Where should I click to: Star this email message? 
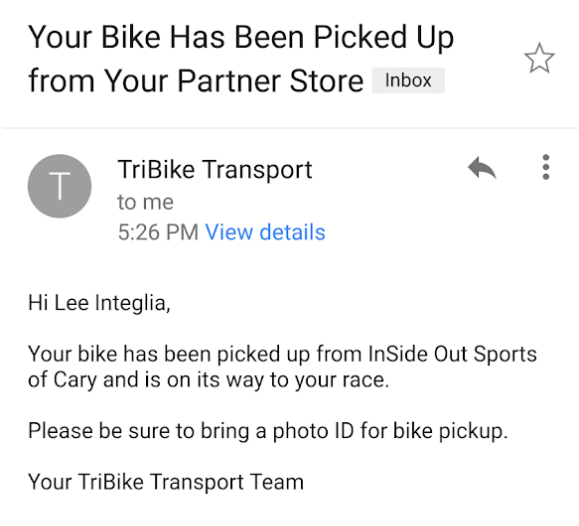(539, 58)
